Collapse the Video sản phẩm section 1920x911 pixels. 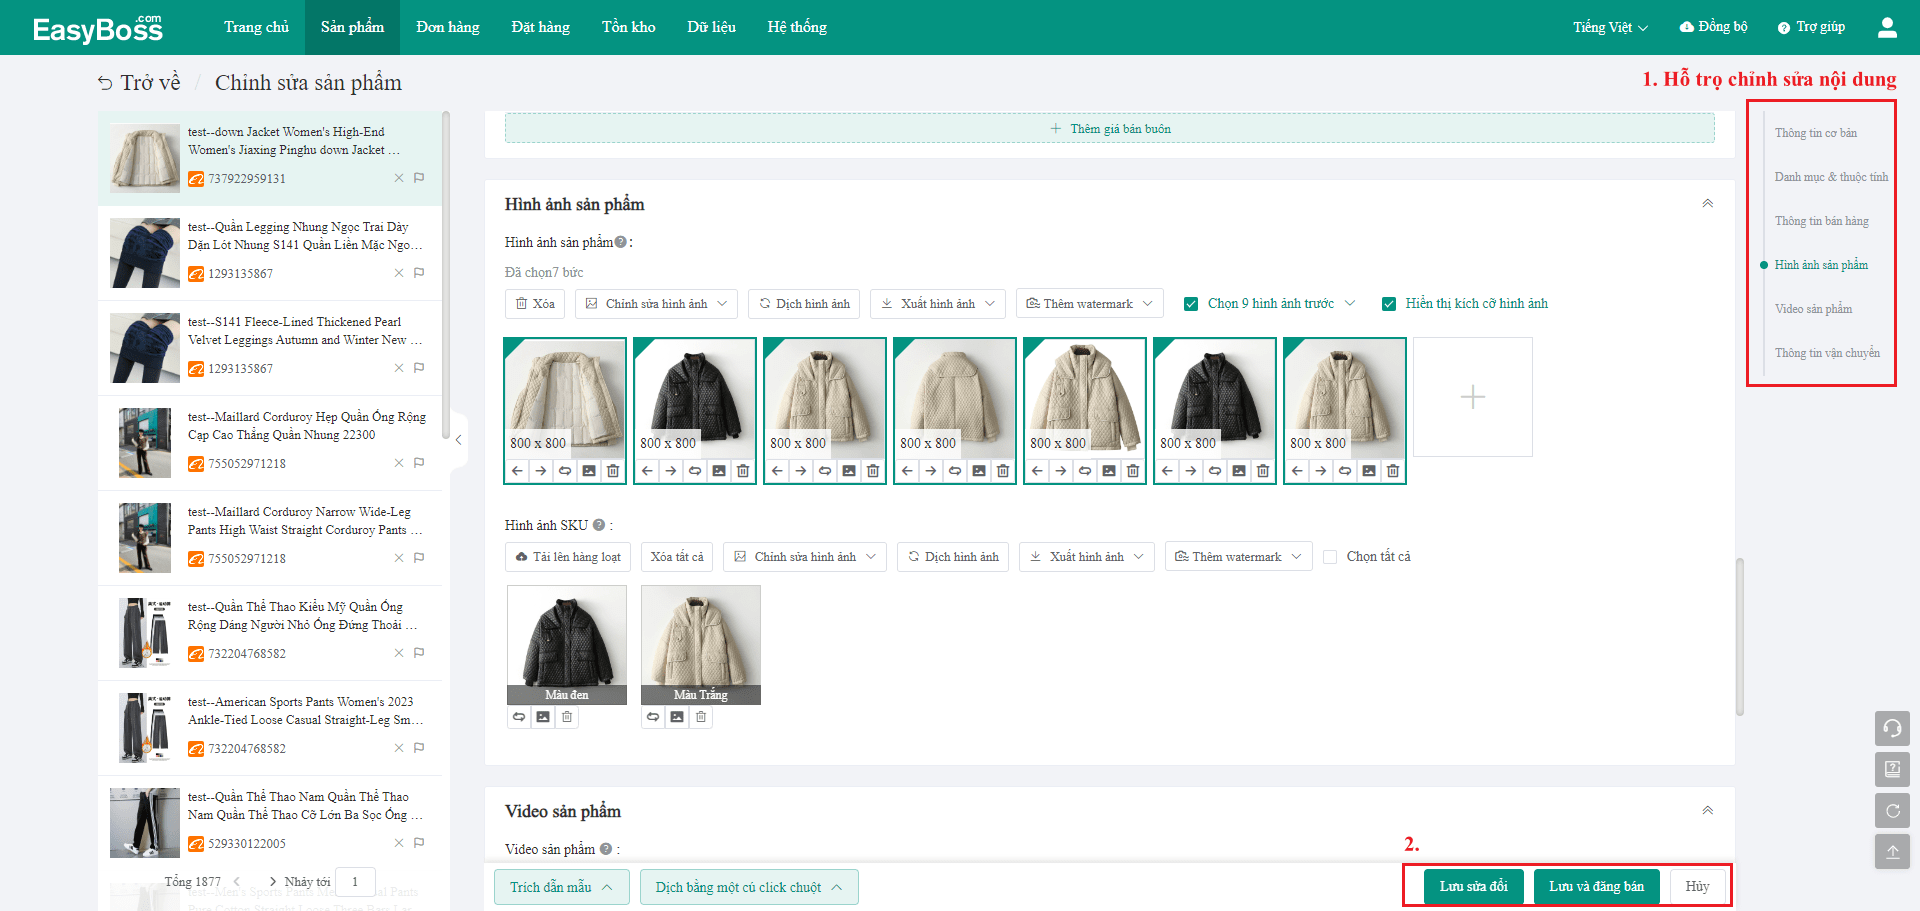coord(1708,810)
